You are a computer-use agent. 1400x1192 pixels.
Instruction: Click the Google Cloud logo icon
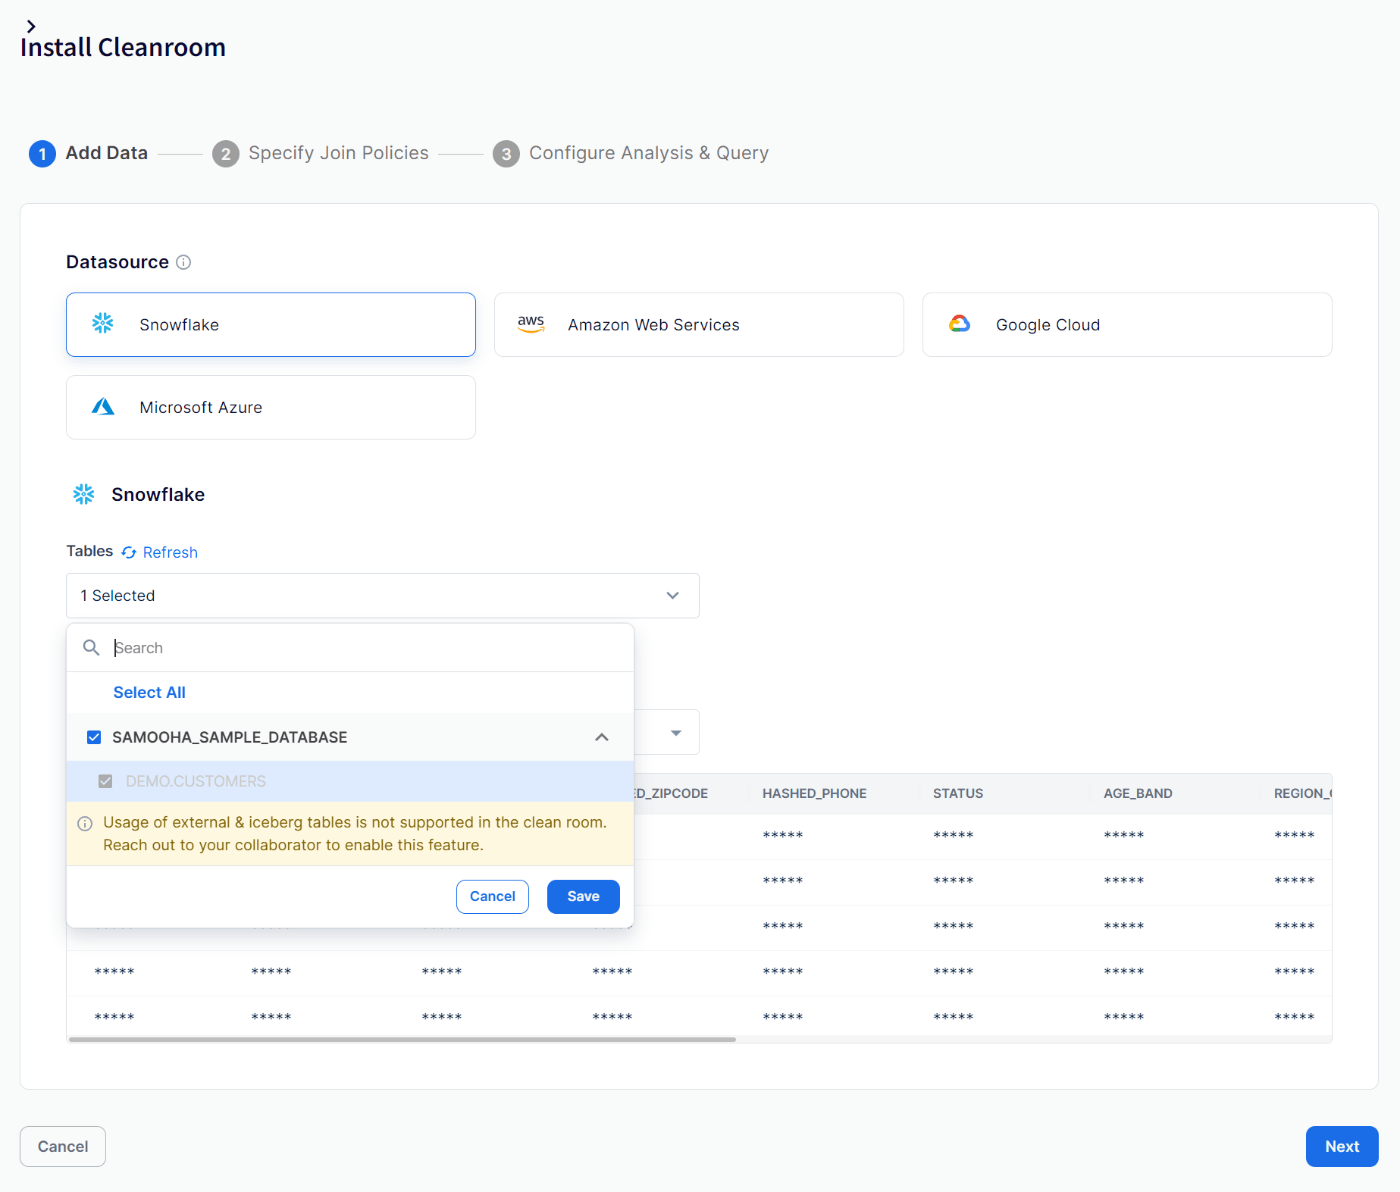pyautogui.click(x=960, y=323)
